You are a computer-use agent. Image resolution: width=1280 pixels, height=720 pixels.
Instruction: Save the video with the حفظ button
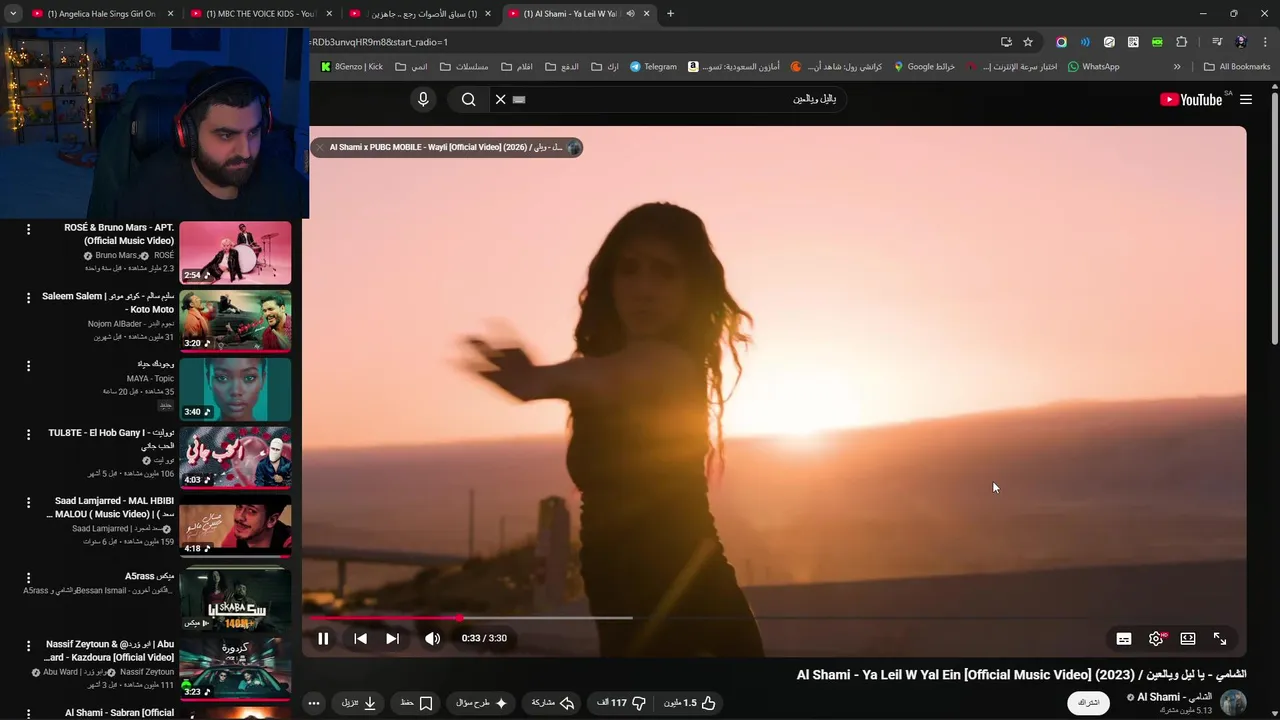(x=416, y=703)
